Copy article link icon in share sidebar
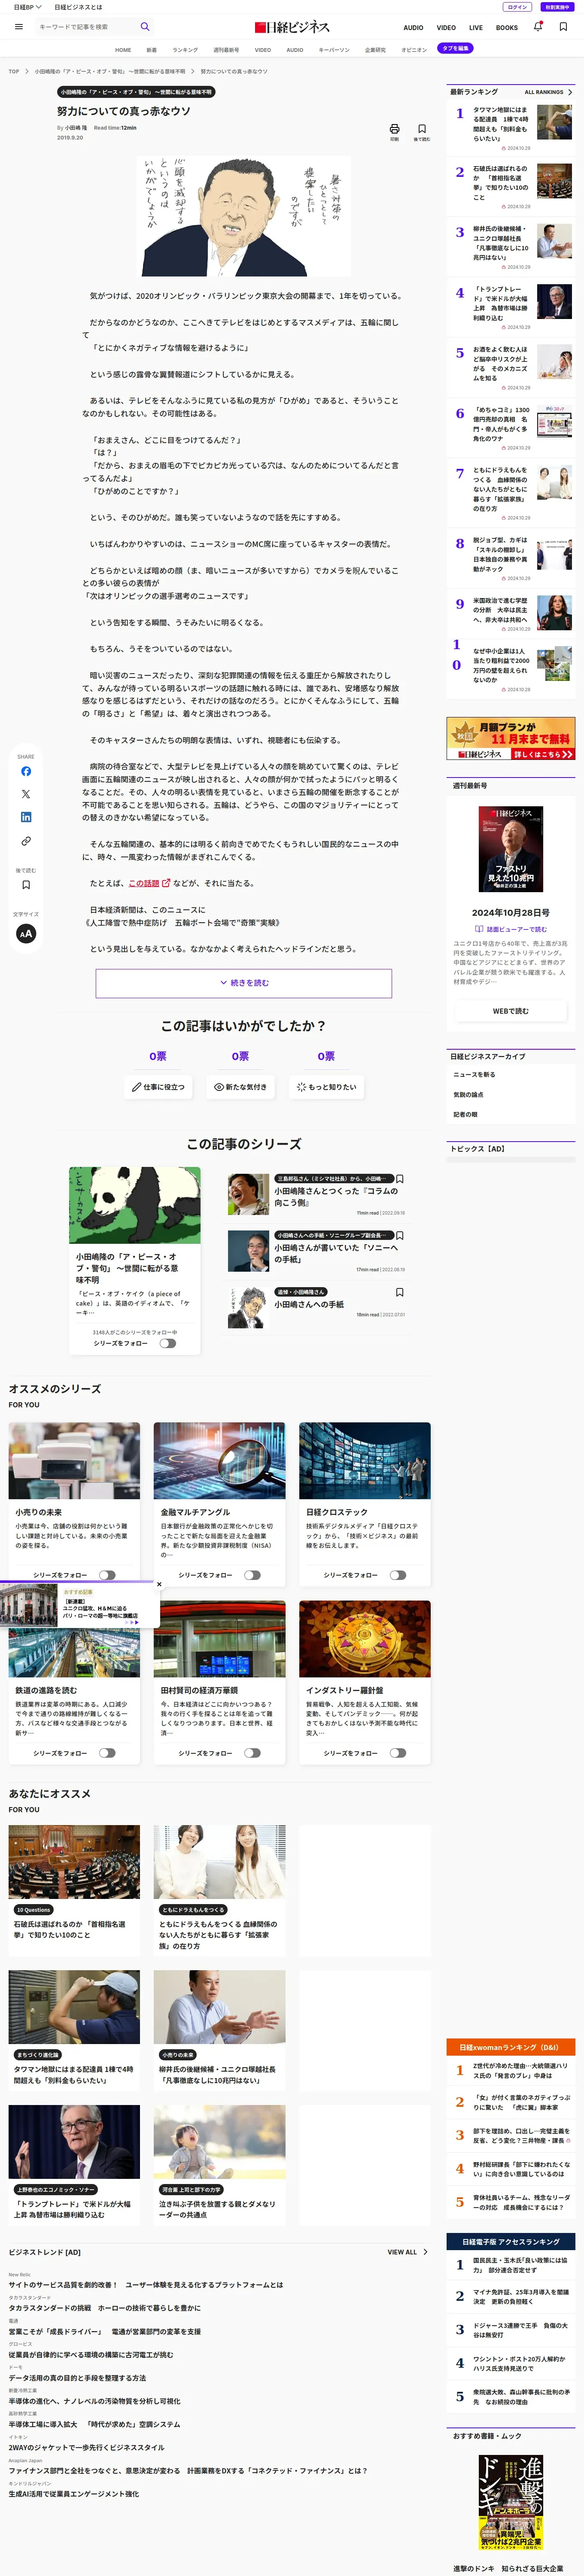584x2576 pixels. [x=26, y=841]
